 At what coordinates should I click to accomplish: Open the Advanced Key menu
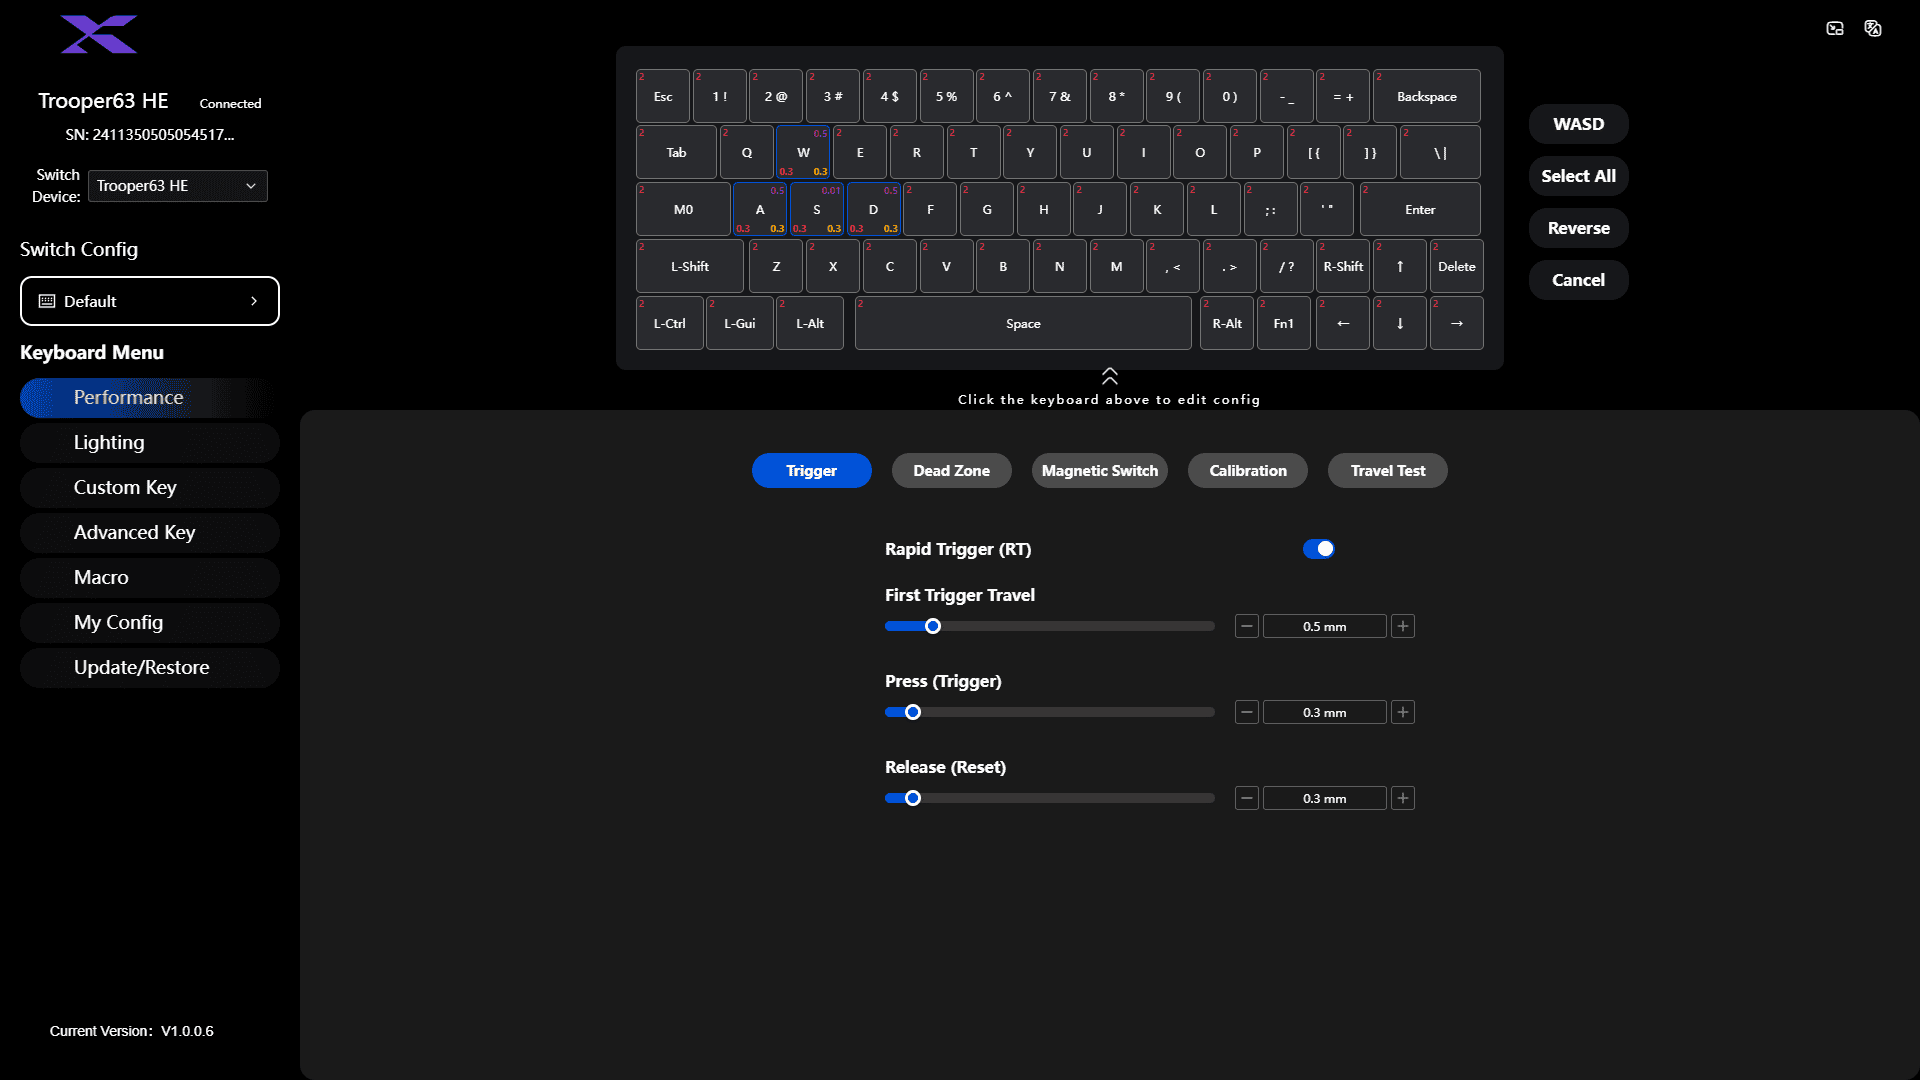click(x=150, y=533)
